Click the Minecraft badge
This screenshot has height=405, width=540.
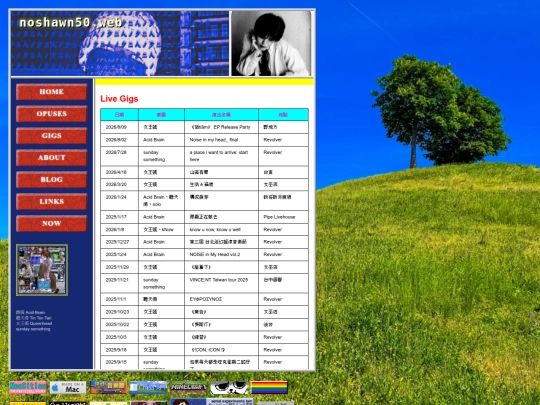pyautogui.click(x=189, y=388)
